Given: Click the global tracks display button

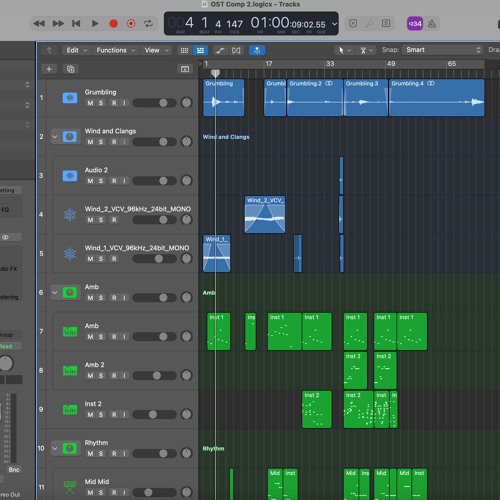Looking at the screenshot, I should click(185, 69).
